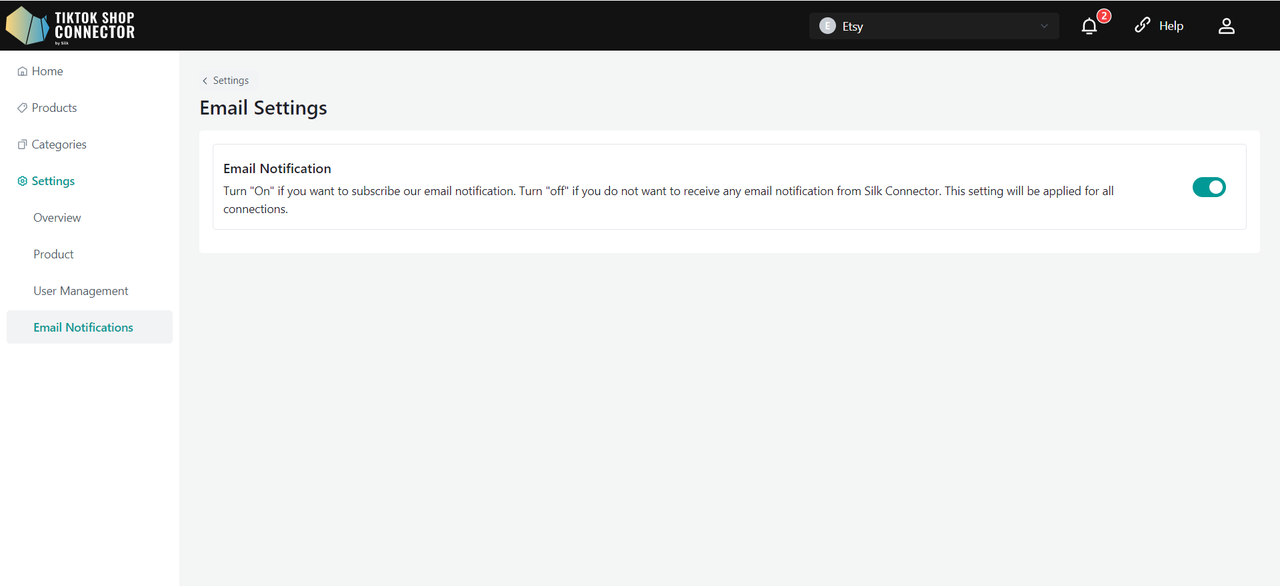1280x586 pixels.
Task: Expand the dropdown chevron next to Etsy
Action: tap(1044, 26)
